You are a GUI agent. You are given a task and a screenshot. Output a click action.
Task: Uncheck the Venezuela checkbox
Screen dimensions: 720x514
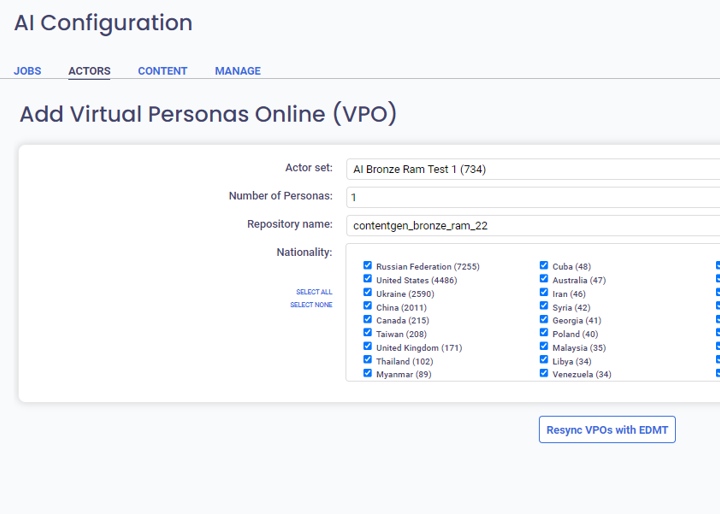point(544,374)
